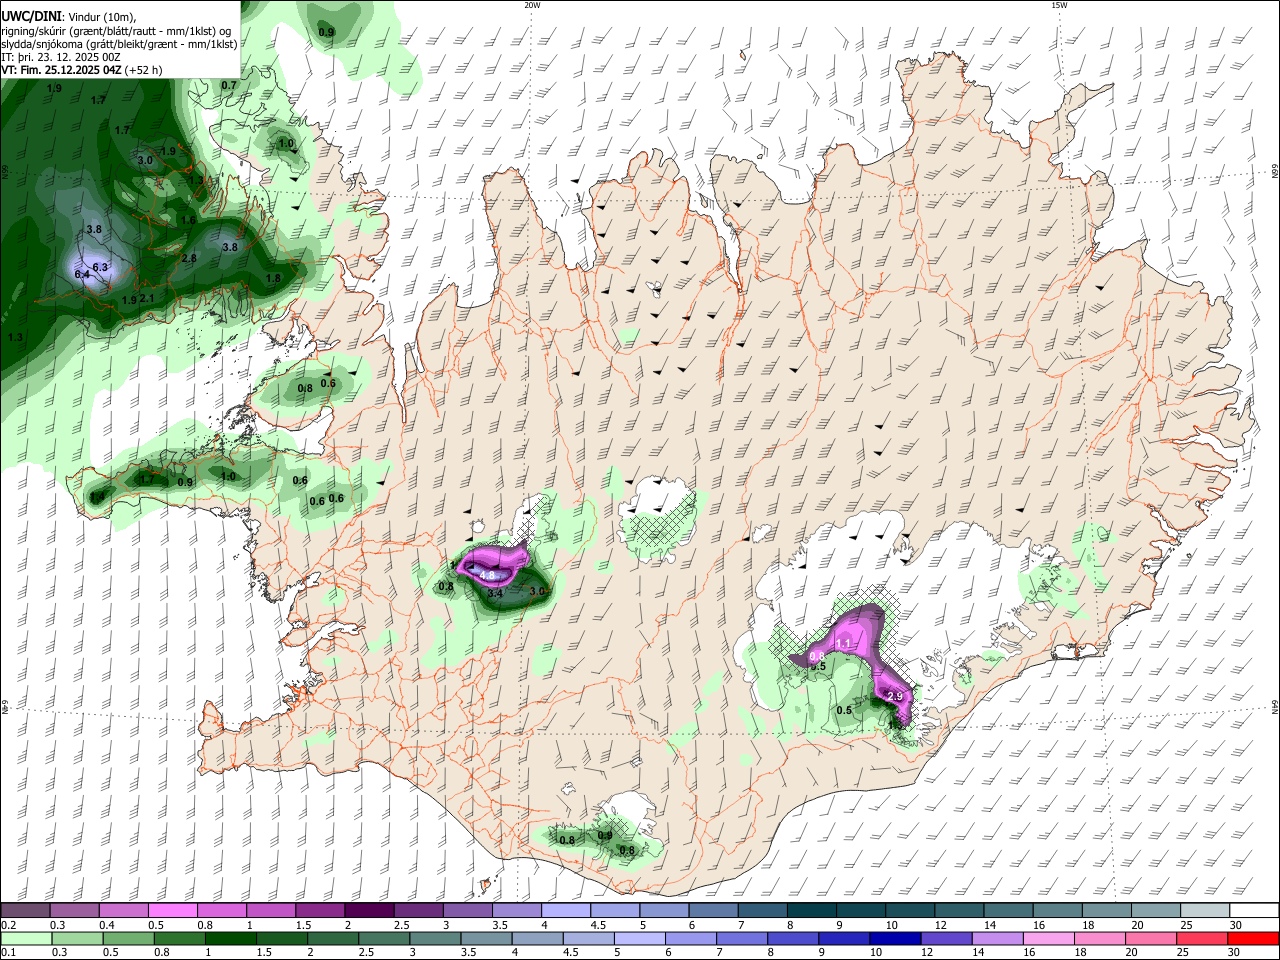Click the 'IT: þri. 23. 12. 2025 00Z' line
This screenshot has width=1280, height=960.
61,57
